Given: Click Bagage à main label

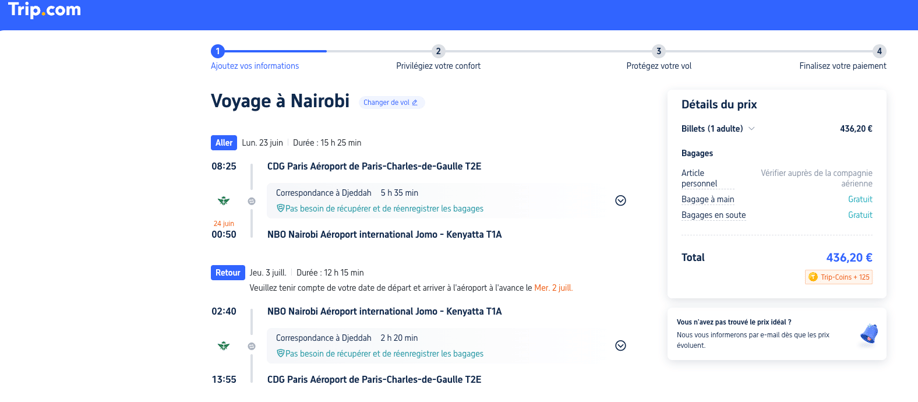Looking at the screenshot, I should pos(707,200).
